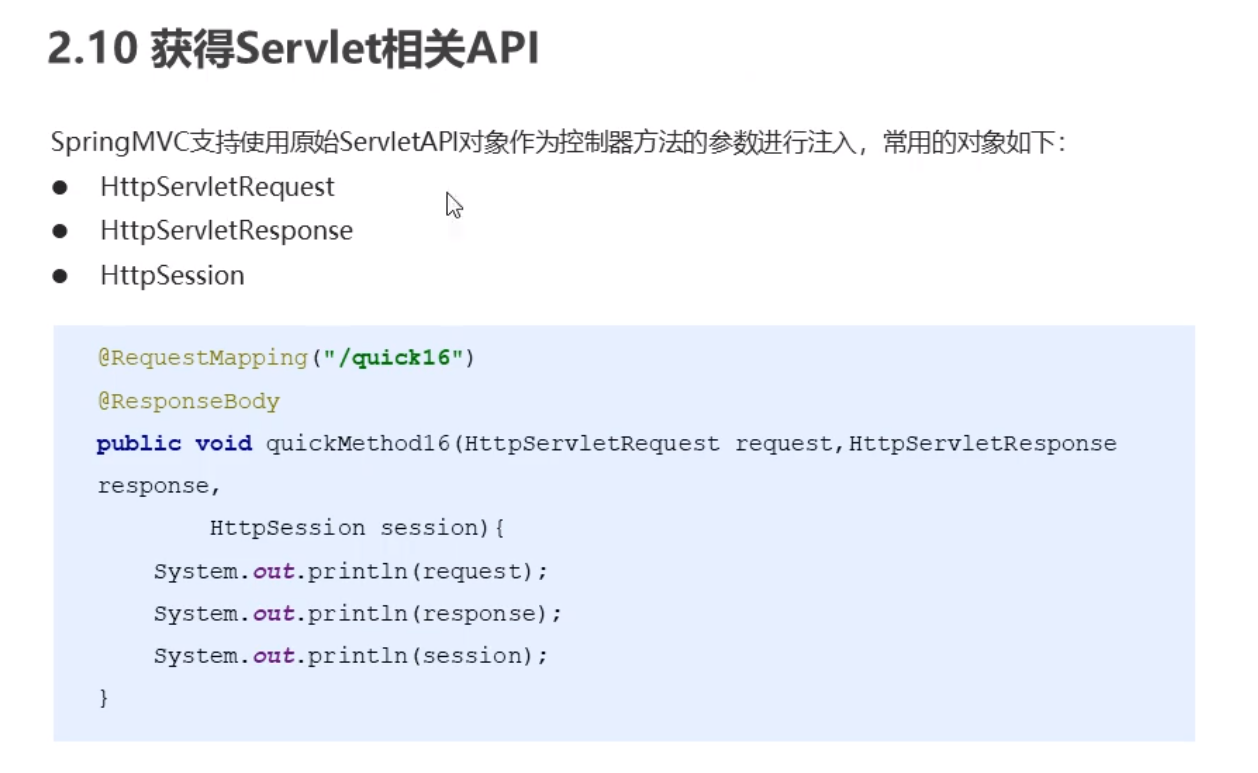1258x773 pixels.
Task: Click the closing brace of the code block
Action: pyautogui.click(x=103, y=698)
